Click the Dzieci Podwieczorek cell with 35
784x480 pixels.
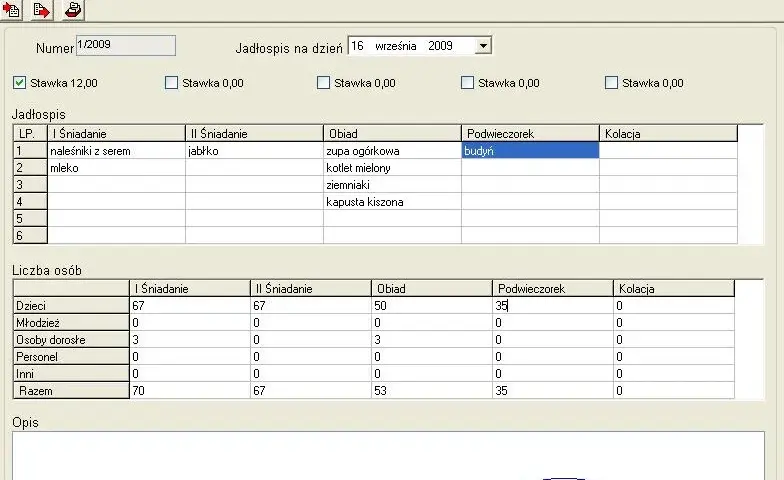pos(552,306)
